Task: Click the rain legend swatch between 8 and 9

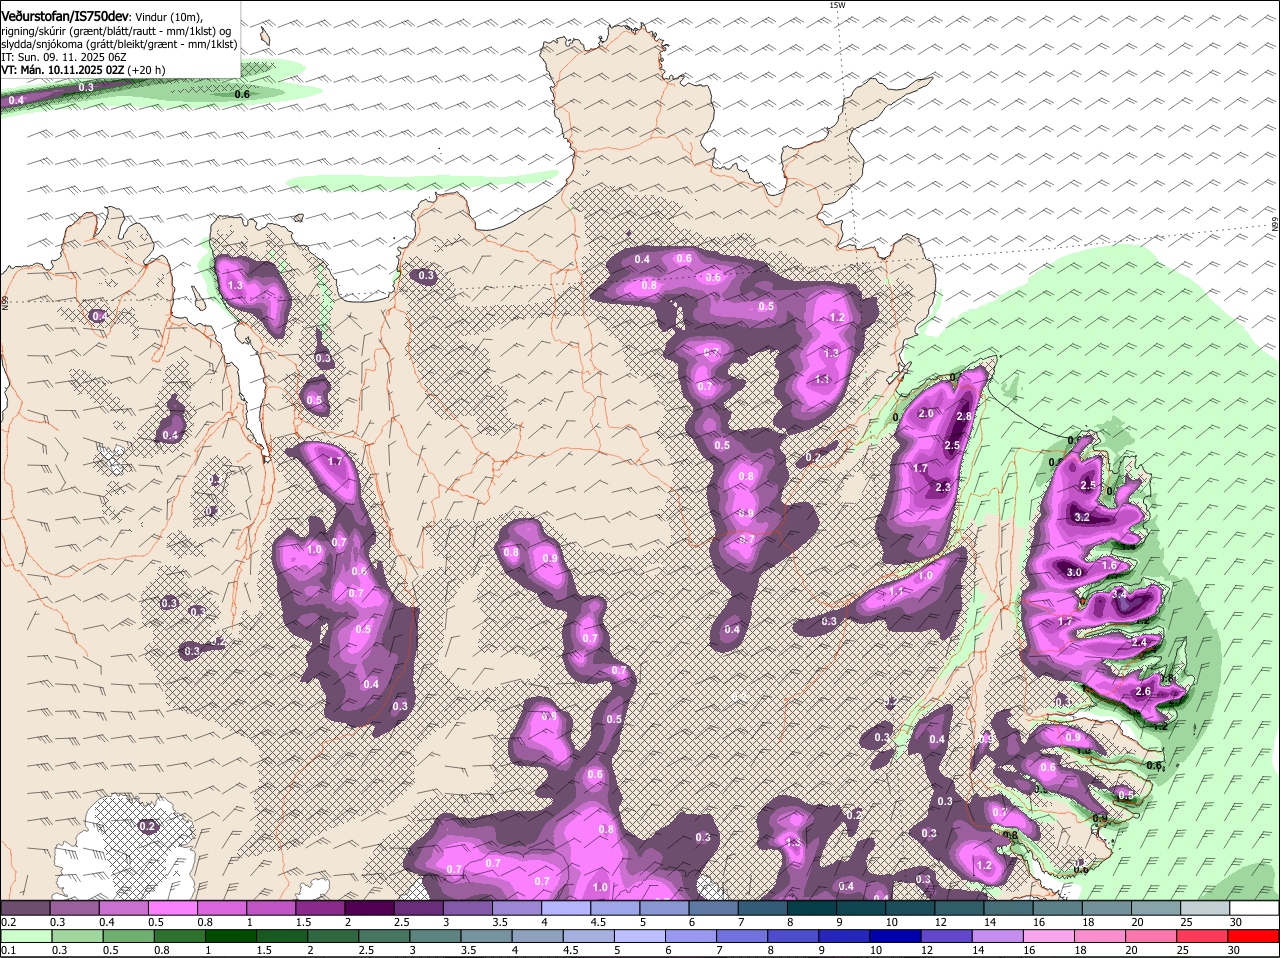Action: 795,936
